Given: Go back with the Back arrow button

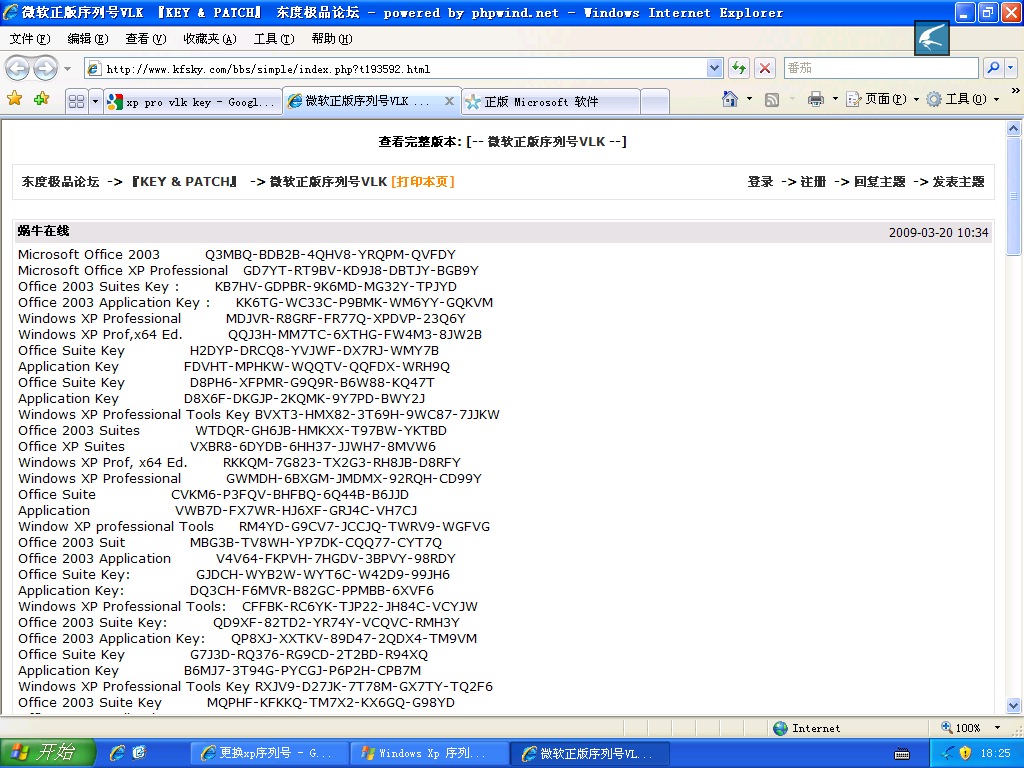Looking at the screenshot, I should tap(18, 68).
